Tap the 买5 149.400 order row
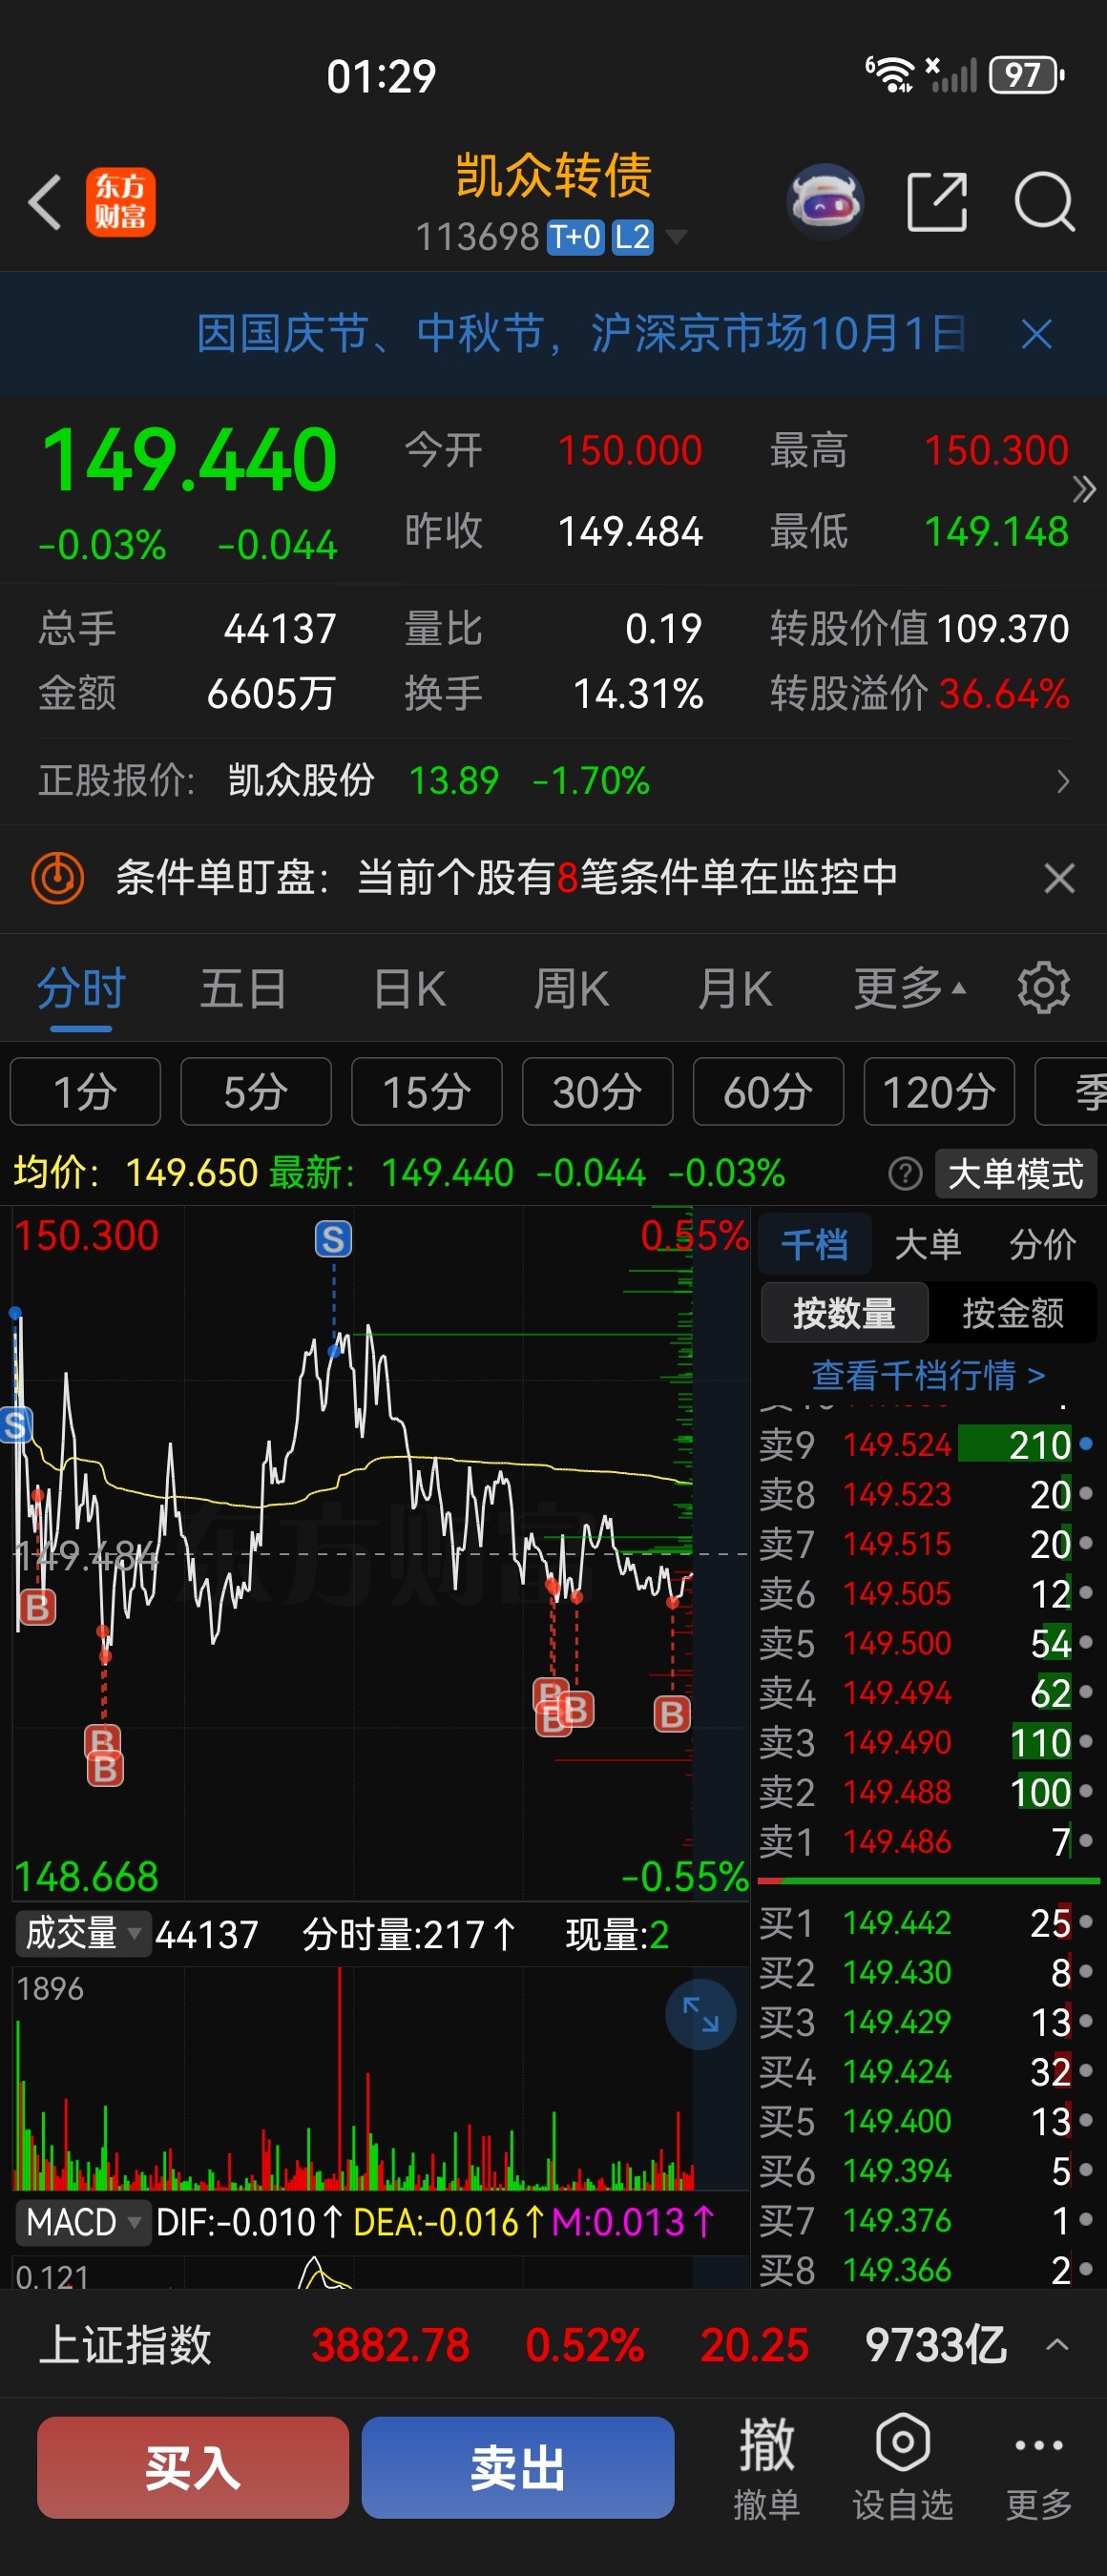Image resolution: width=1107 pixels, height=2576 pixels. coord(928,2121)
